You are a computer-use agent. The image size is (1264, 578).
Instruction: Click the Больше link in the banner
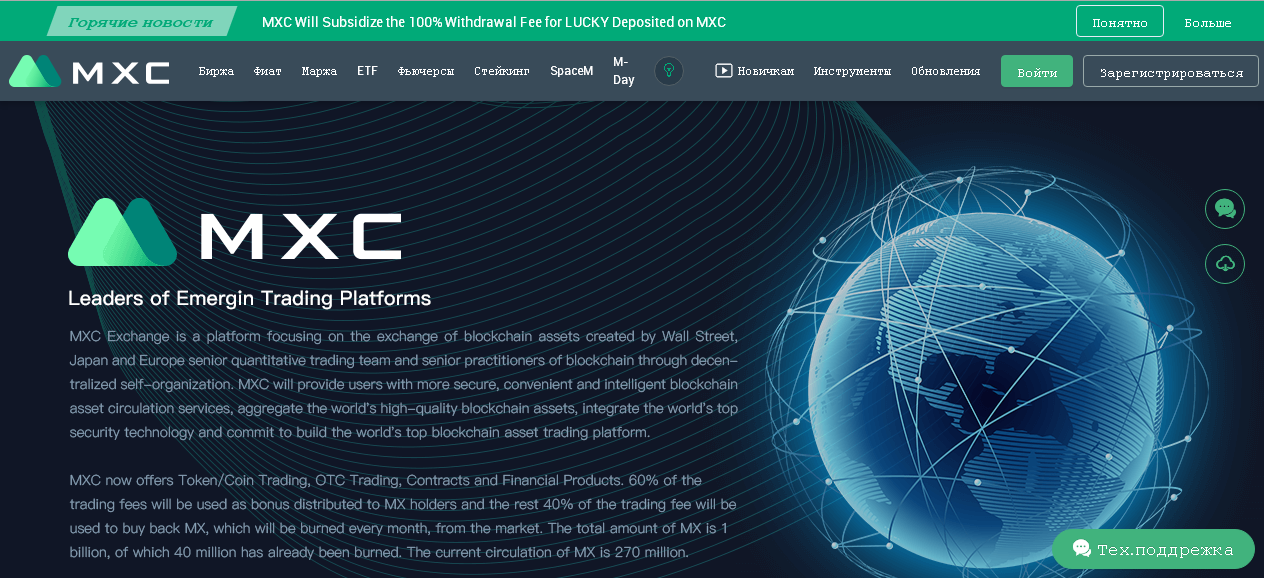pos(1208,22)
